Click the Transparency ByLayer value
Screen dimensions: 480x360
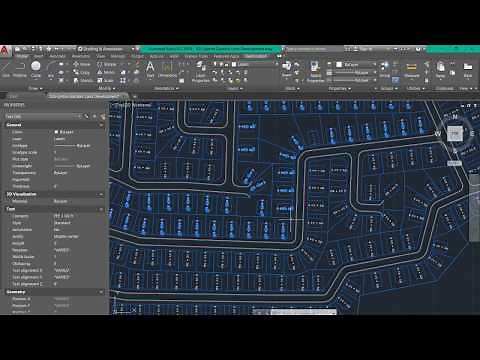61,173
